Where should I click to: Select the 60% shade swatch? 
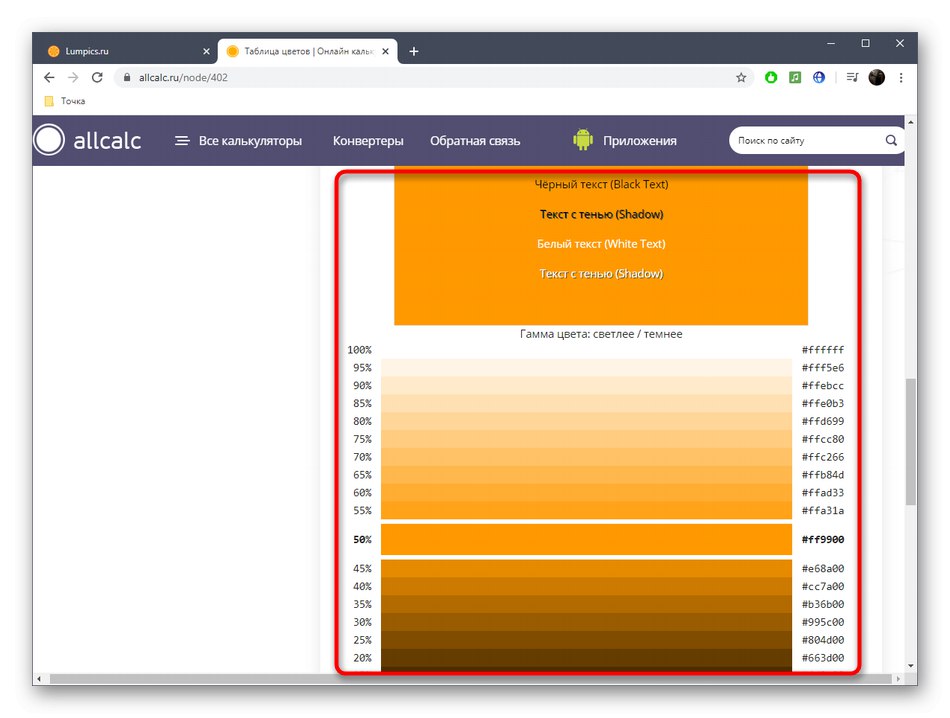point(586,493)
